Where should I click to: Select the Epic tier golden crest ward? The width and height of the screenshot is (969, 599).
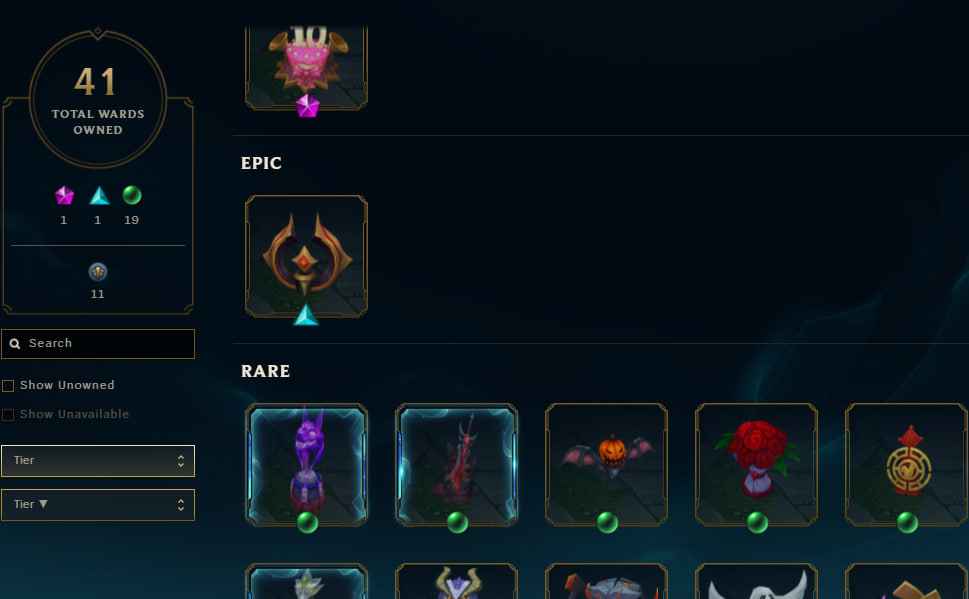307,257
